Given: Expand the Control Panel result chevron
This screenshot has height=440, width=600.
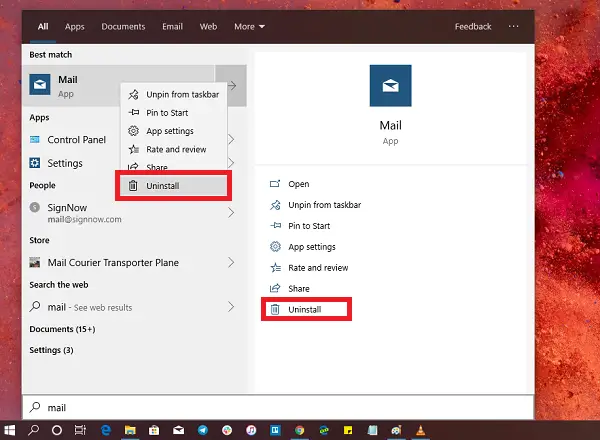Looking at the screenshot, I should [x=231, y=139].
